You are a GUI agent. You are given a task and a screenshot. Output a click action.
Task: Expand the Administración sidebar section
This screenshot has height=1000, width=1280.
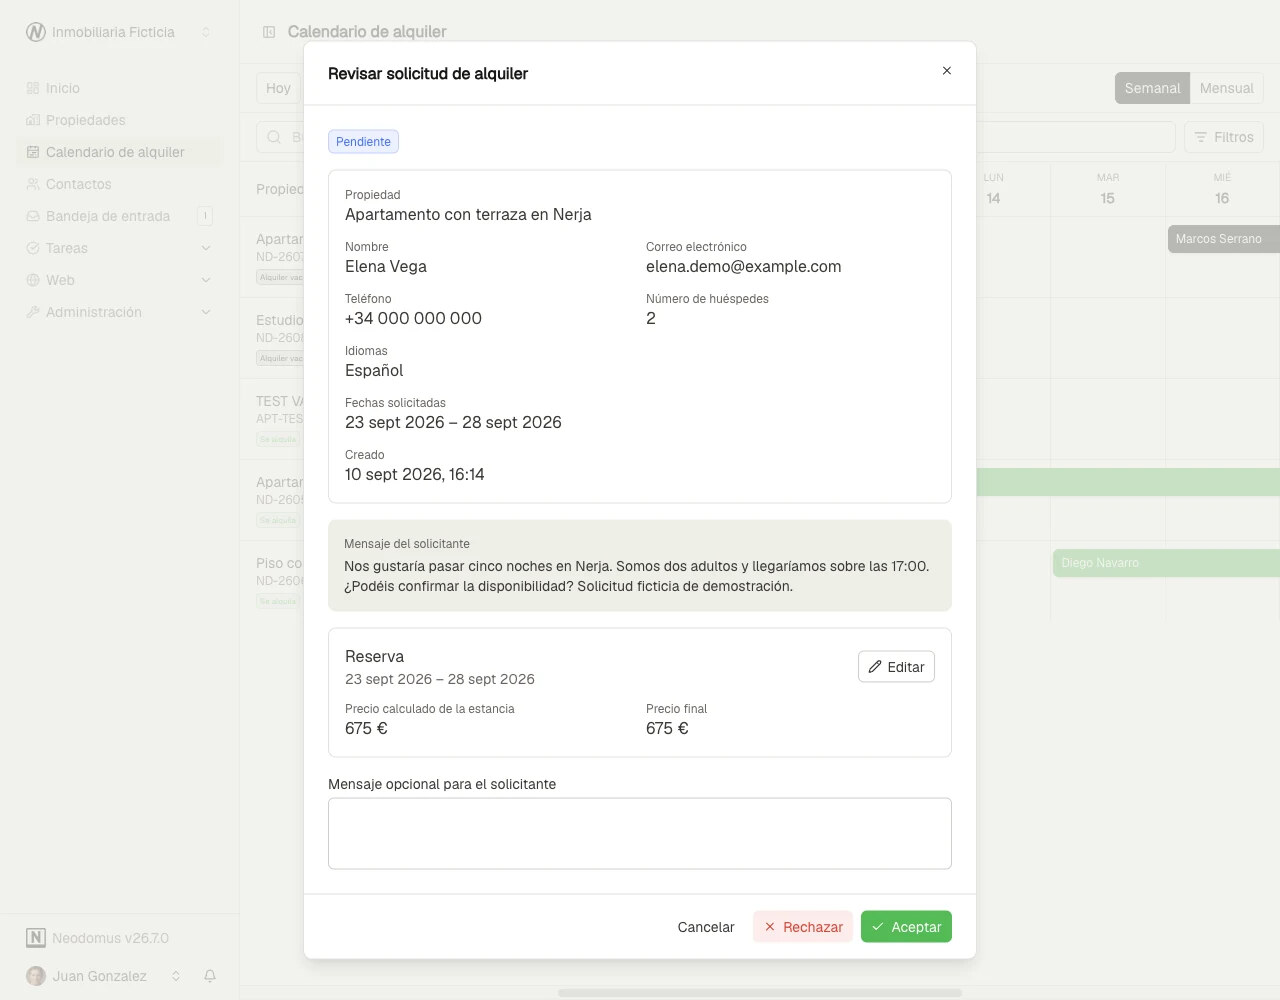(120, 312)
